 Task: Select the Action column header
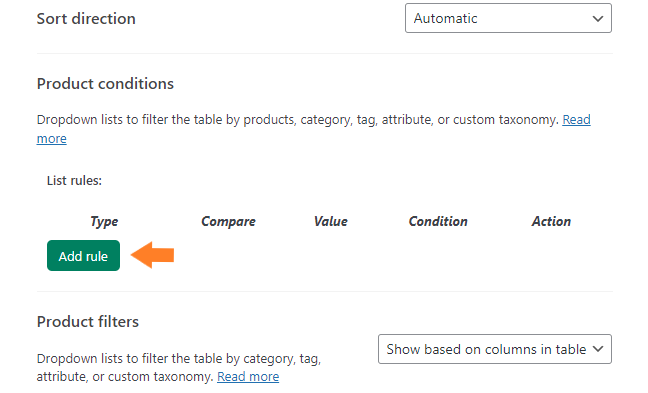(551, 222)
